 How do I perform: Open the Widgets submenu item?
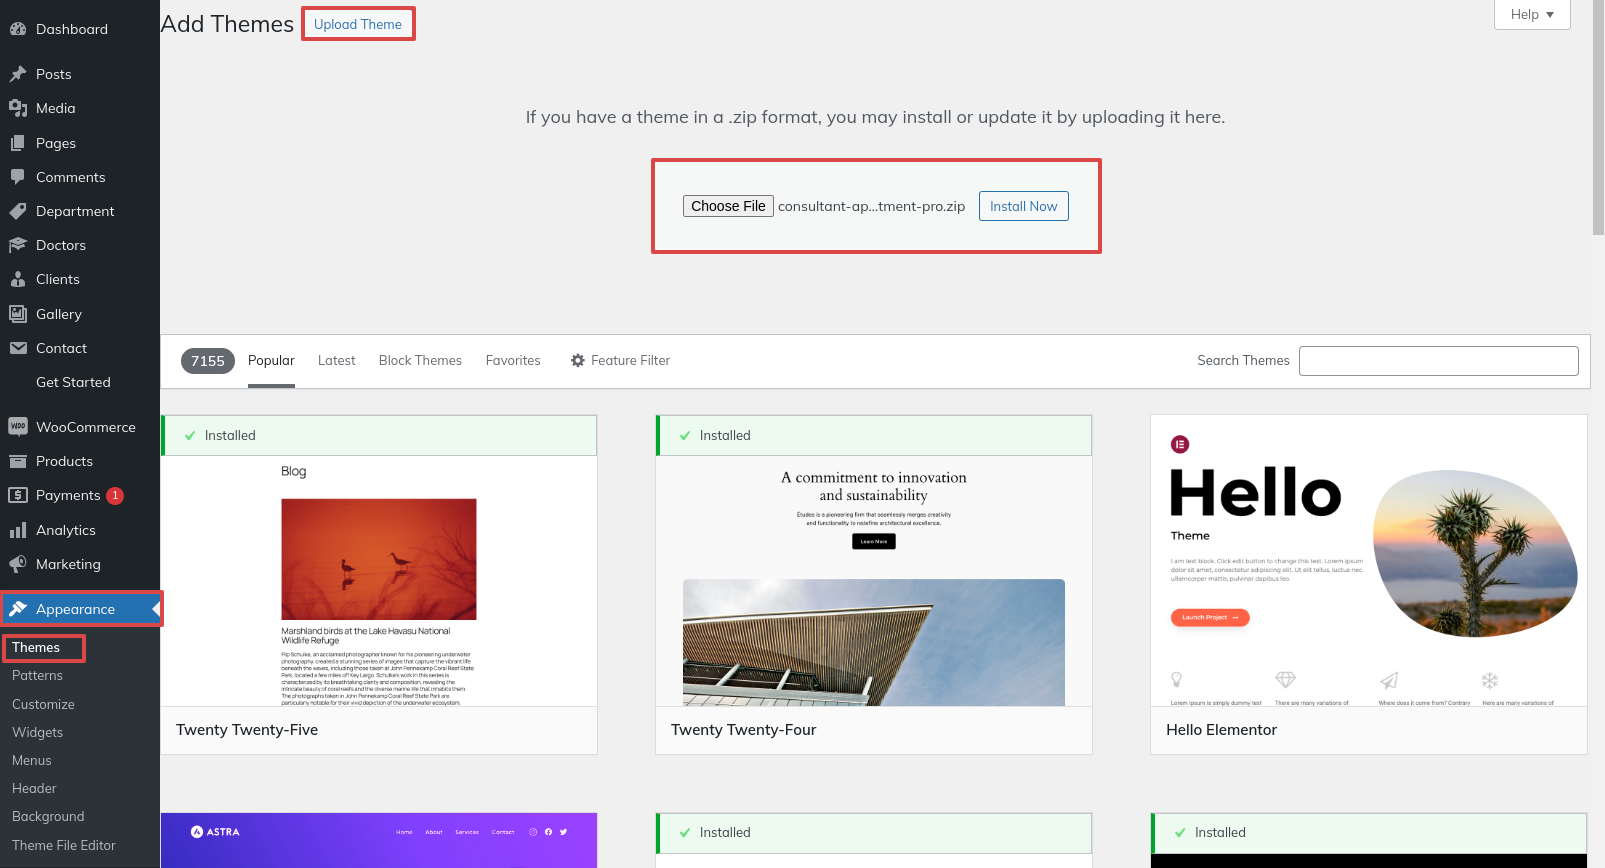point(37,732)
